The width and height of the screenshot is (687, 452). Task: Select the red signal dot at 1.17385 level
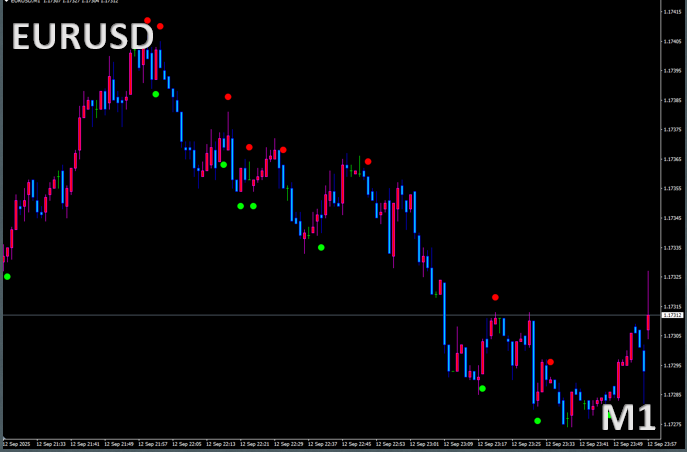tap(228, 97)
